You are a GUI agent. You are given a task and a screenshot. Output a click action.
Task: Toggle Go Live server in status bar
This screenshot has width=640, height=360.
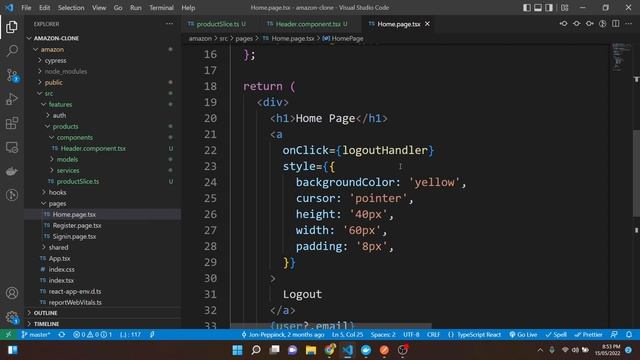pyautogui.click(x=523, y=334)
